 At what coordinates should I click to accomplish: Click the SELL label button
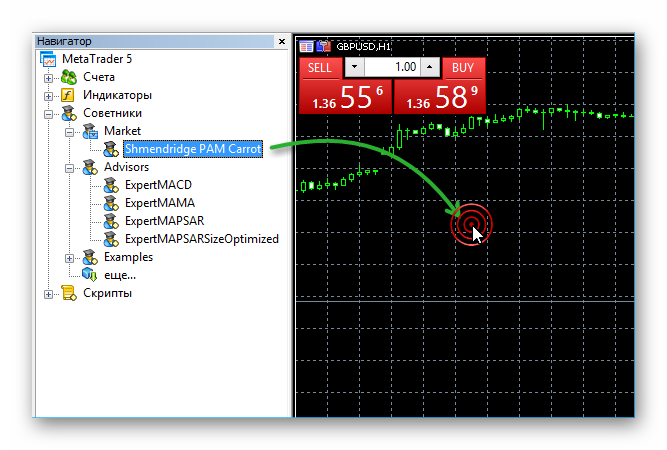coord(319,68)
